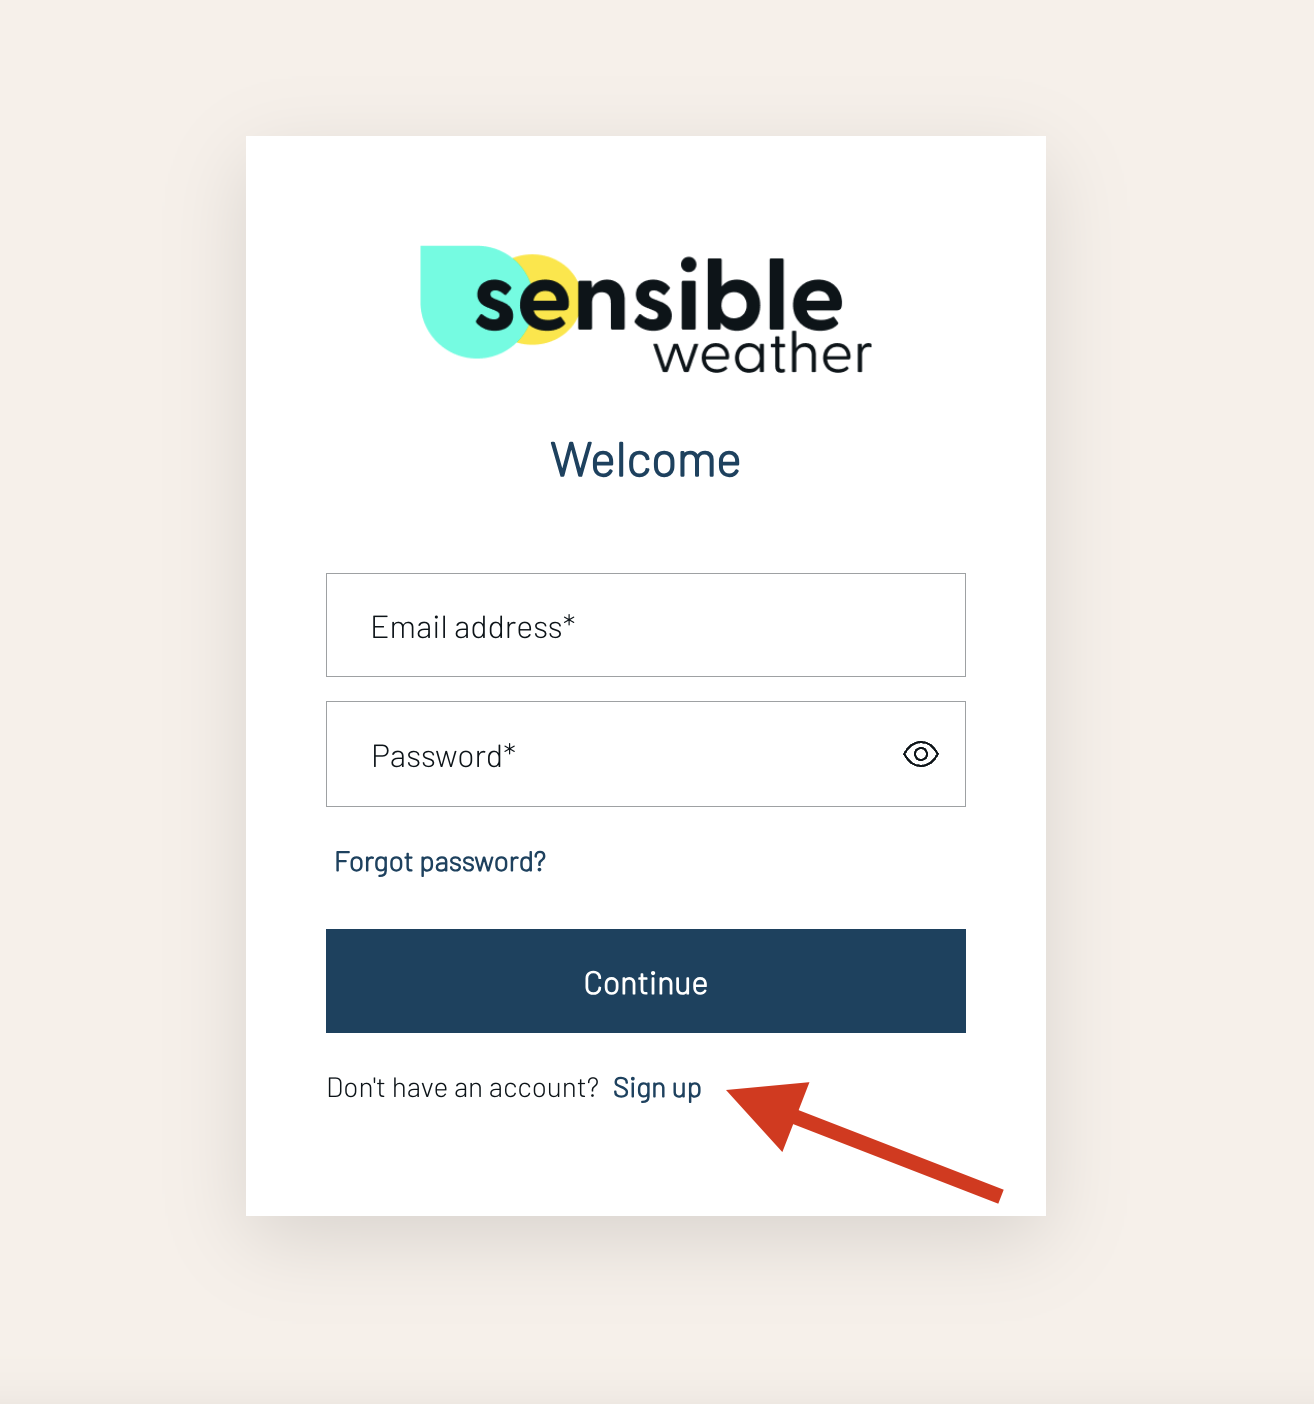Viewport: 1314px width, 1404px height.
Task: Click the Welcome heading
Action: pos(645,461)
